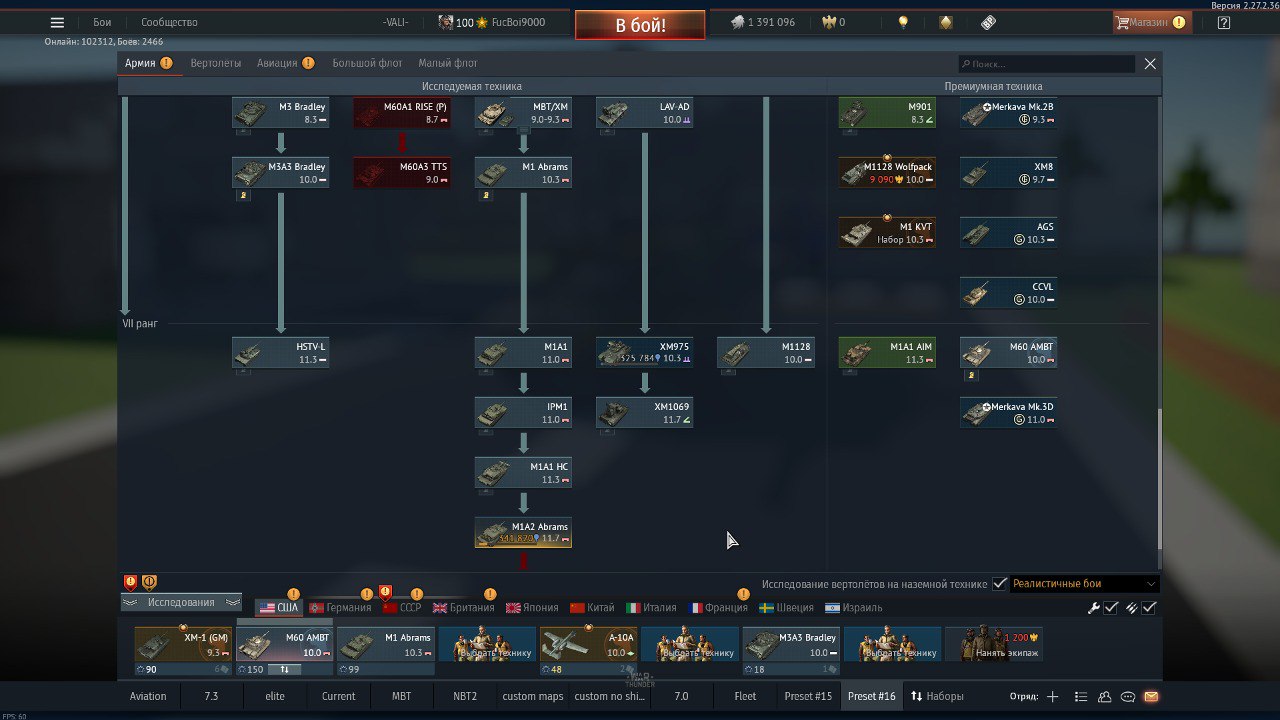1280x720 pixels.
Task: Open FucBoi9000 player profile
Action: tap(518, 22)
